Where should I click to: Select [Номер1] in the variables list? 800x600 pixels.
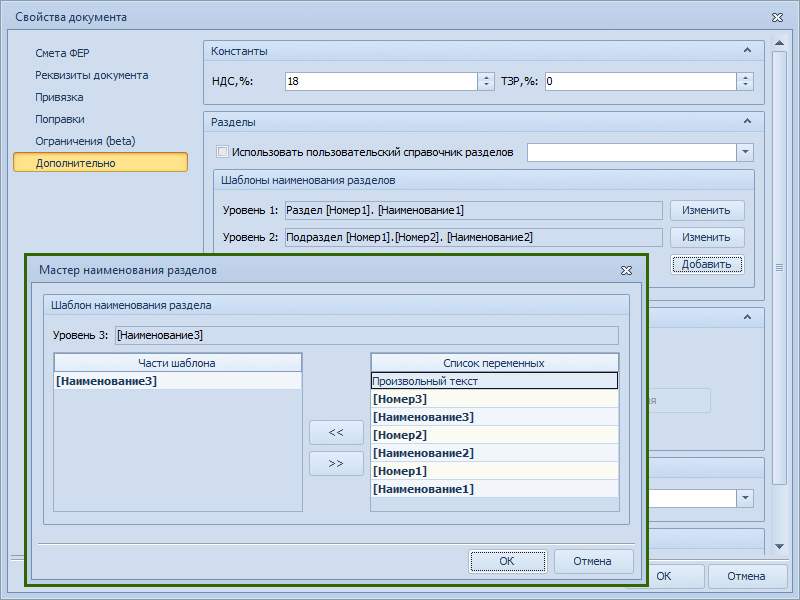tap(494, 471)
